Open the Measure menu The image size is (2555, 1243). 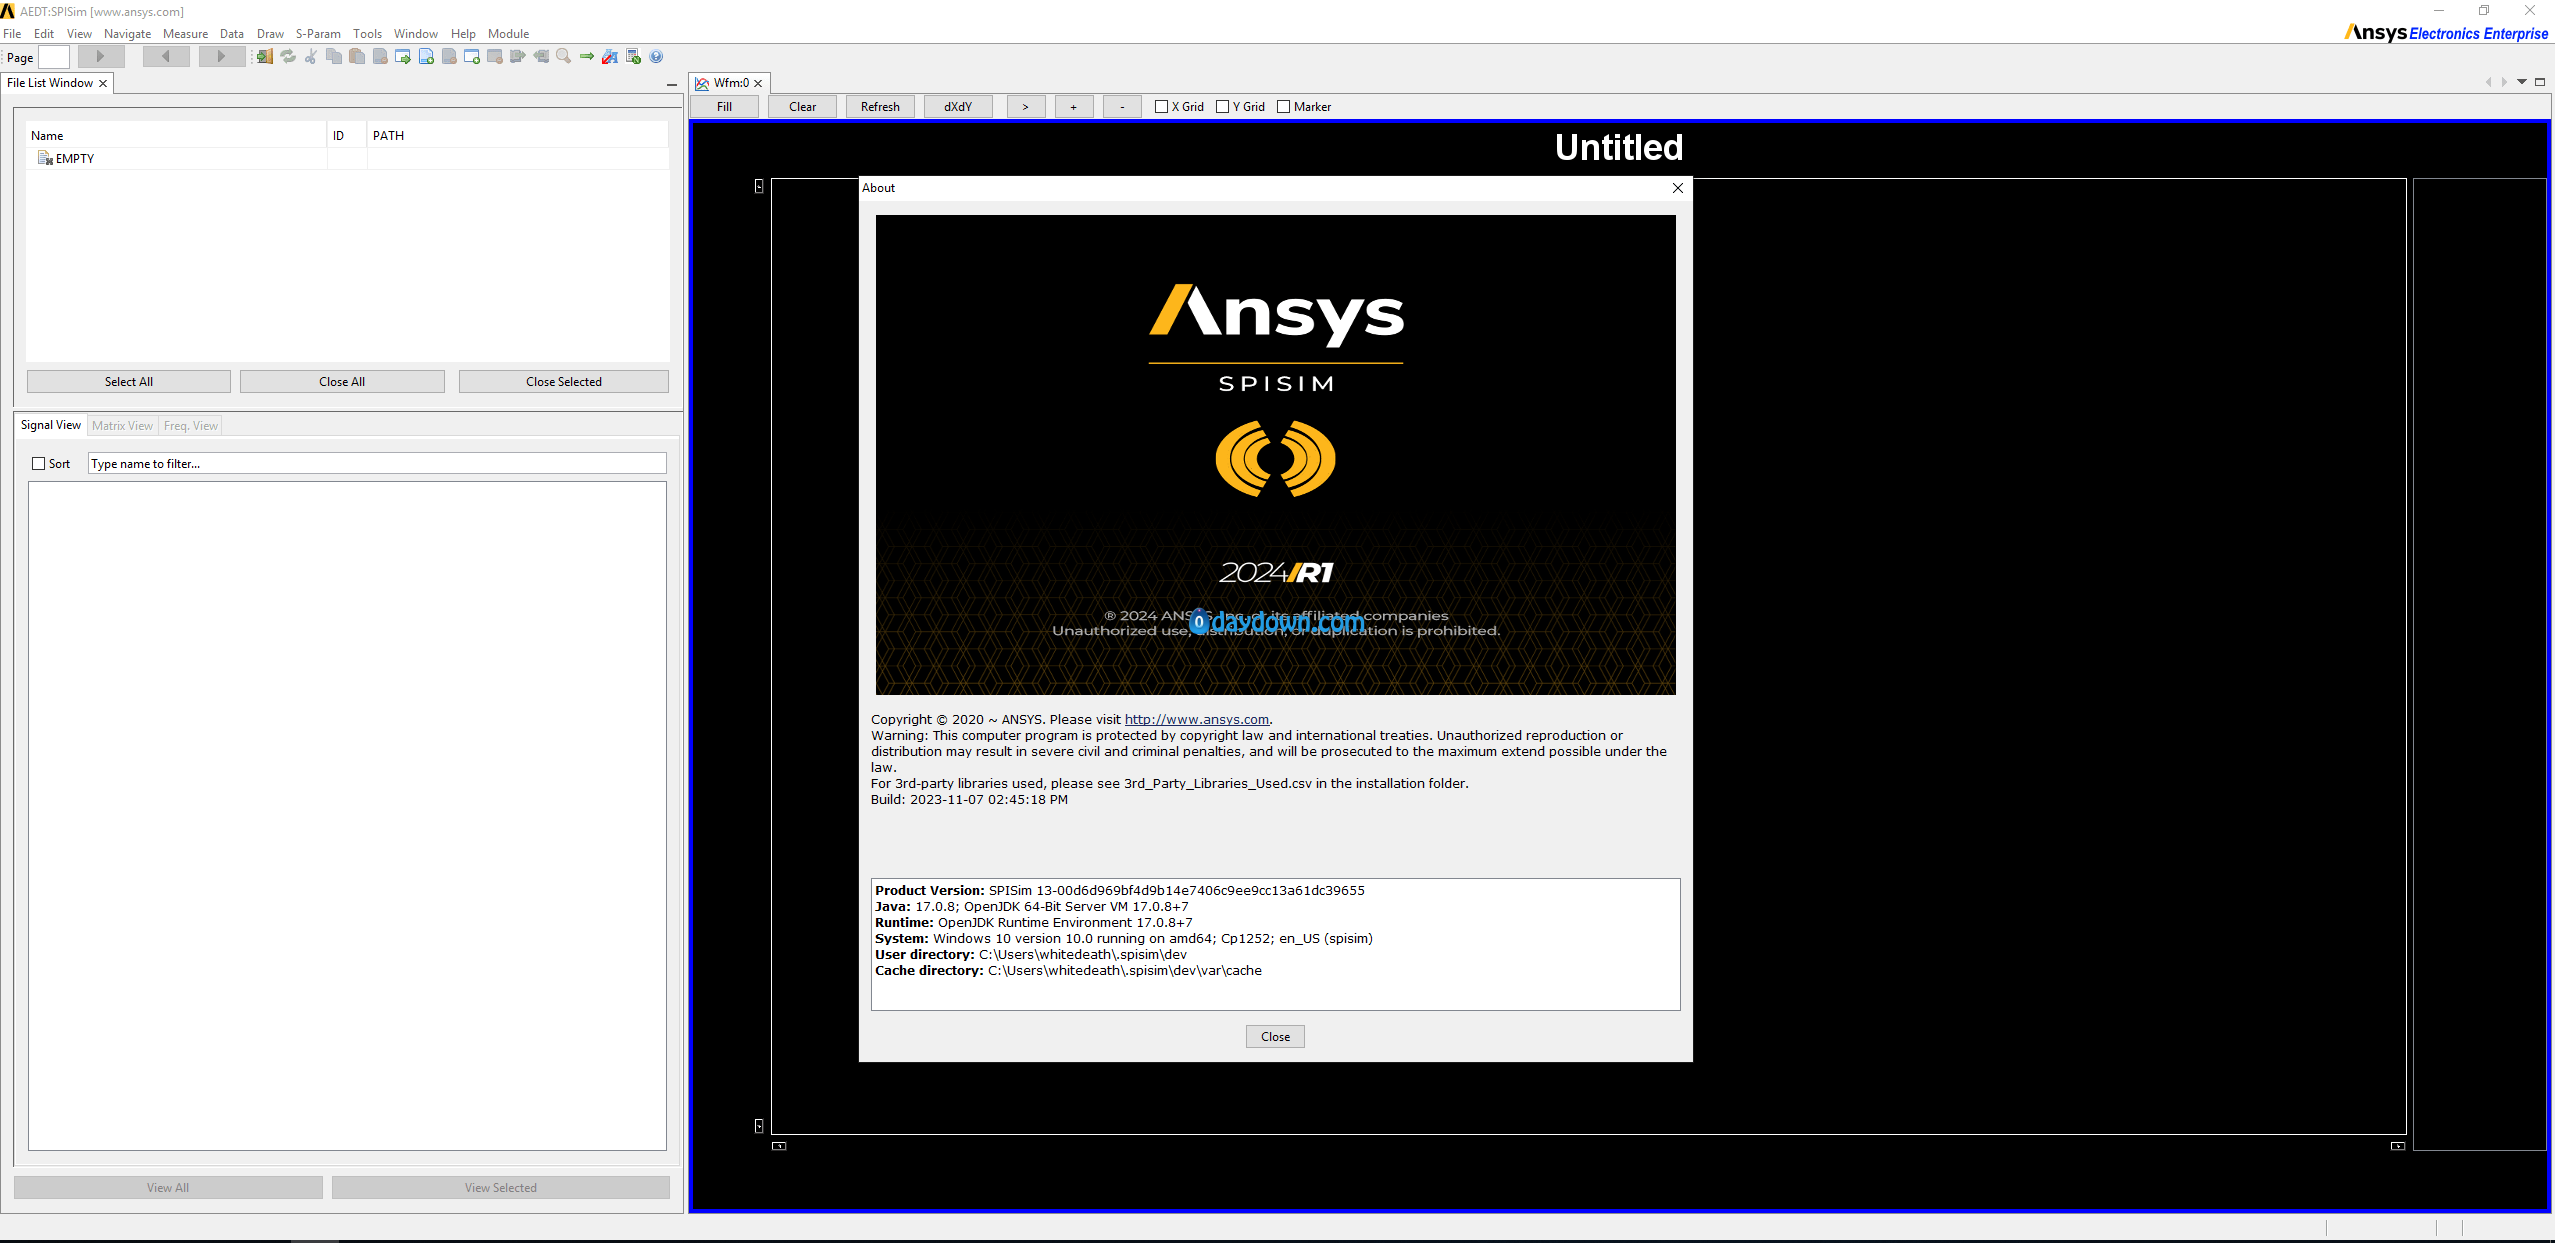click(x=185, y=34)
